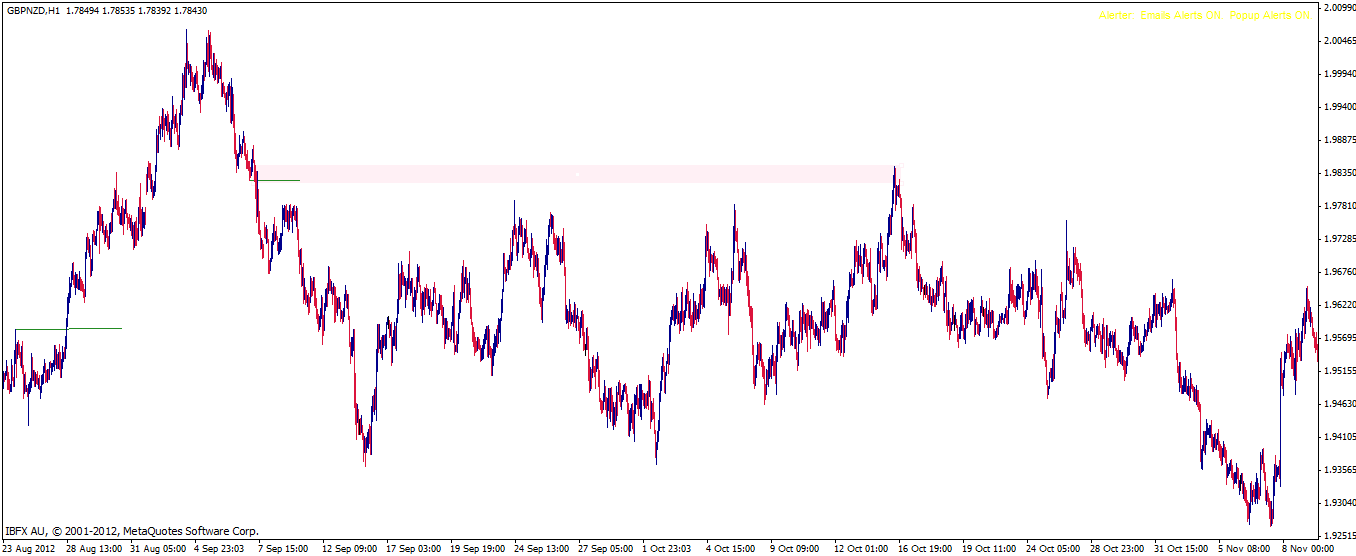The height and width of the screenshot is (556, 1356).
Task: Click the 31 Oct 15:00 time label
Action: tap(1181, 549)
